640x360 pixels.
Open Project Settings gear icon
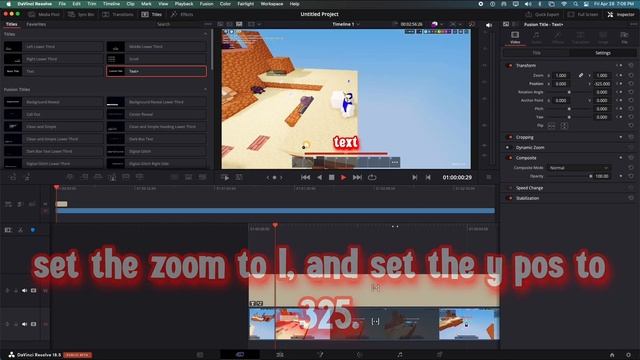628,355
